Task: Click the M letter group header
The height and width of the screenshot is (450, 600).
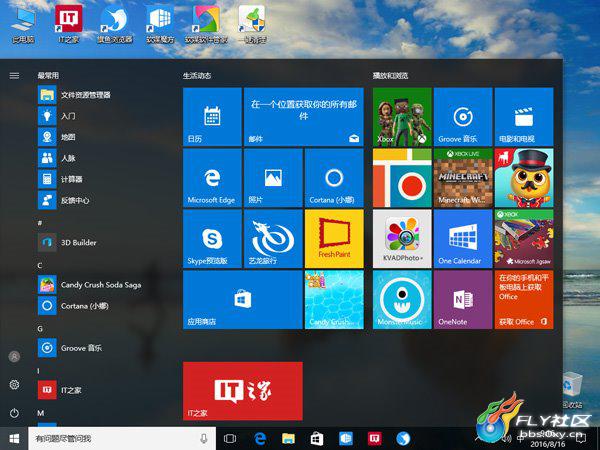Action: tap(41, 413)
